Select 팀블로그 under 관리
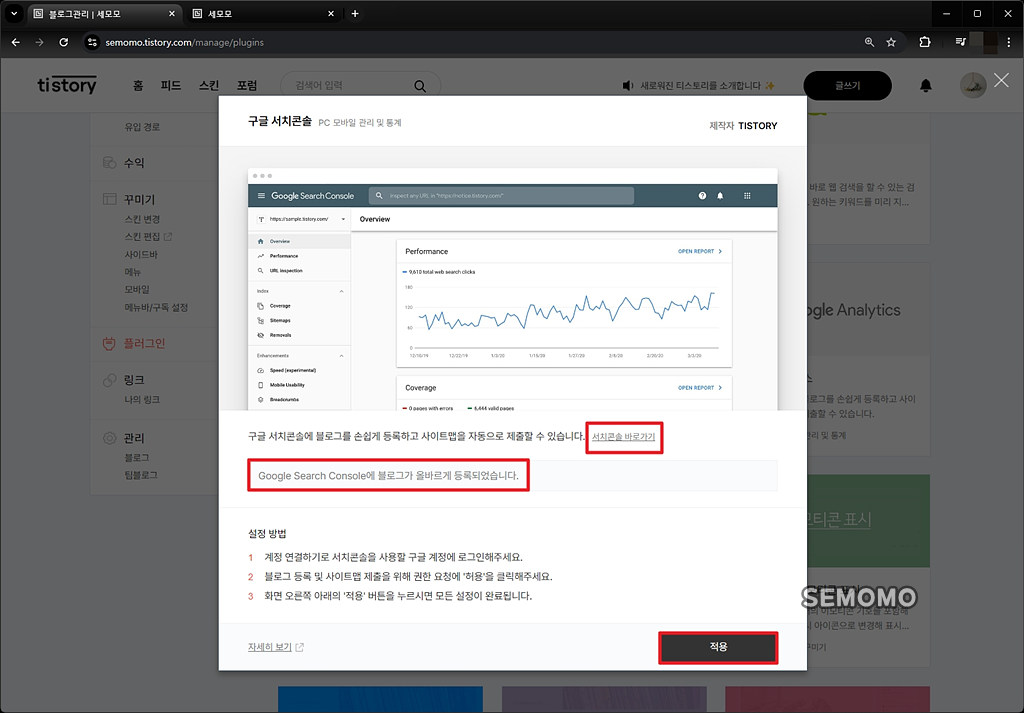Image resolution: width=1024 pixels, height=713 pixels. click(141, 475)
